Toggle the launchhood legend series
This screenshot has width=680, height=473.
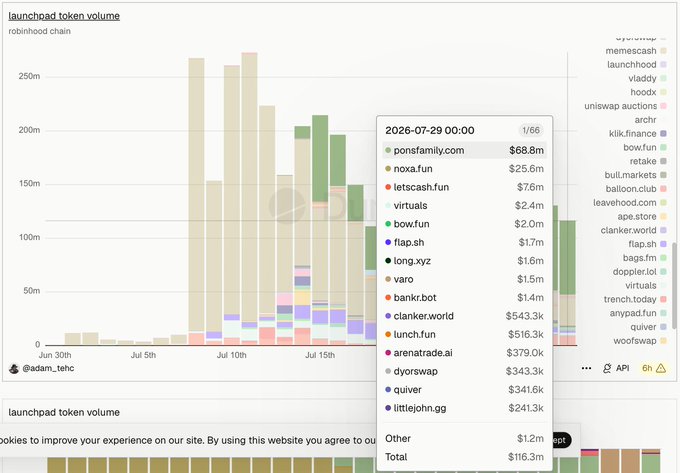pyautogui.click(x=636, y=65)
